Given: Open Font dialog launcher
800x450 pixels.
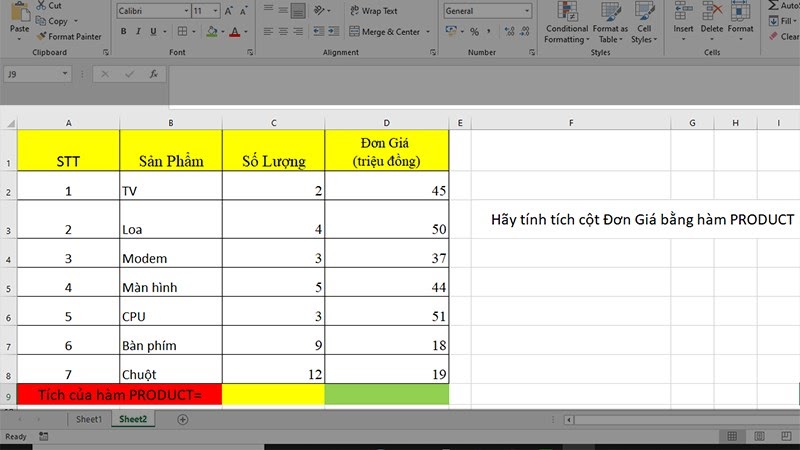Looking at the screenshot, I should 250,52.
